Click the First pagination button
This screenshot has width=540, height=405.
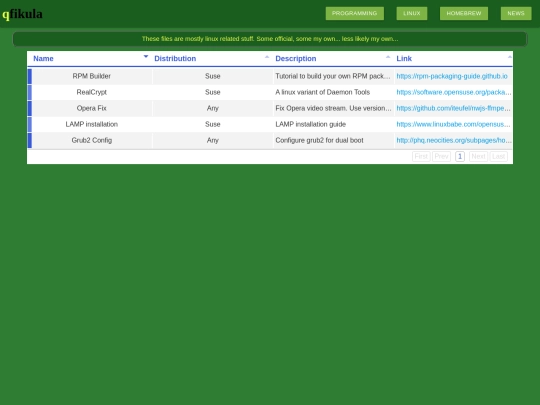click(421, 157)
